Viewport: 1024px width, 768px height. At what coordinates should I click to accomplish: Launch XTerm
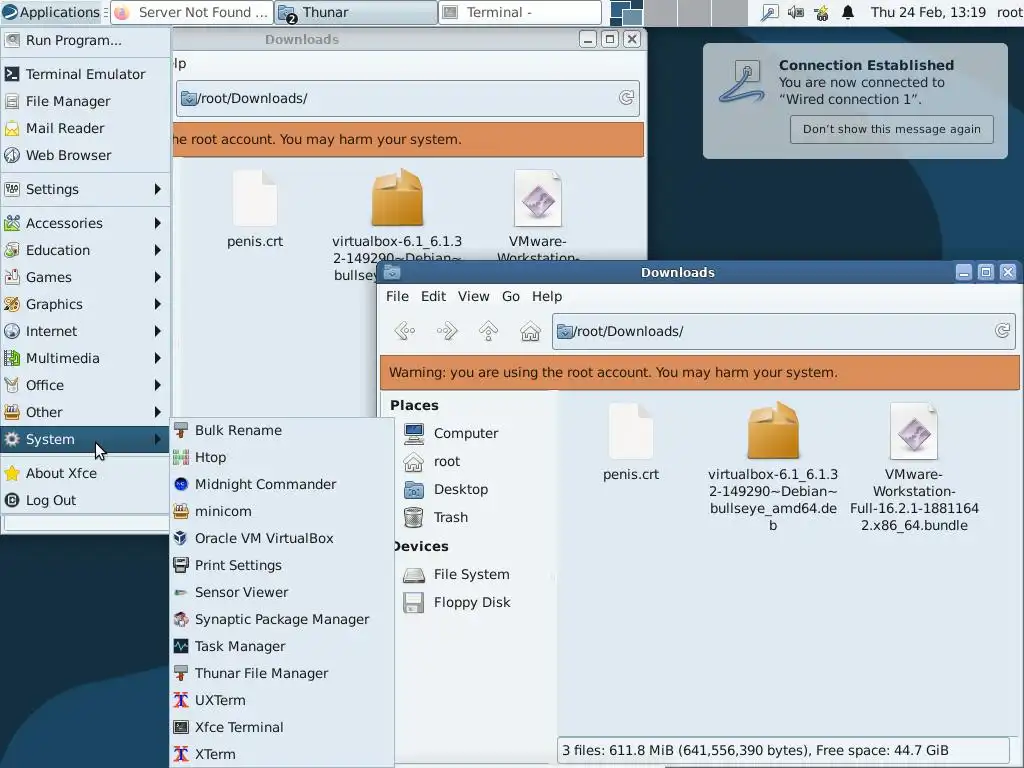pyautogui.click(x=281, y=754)
